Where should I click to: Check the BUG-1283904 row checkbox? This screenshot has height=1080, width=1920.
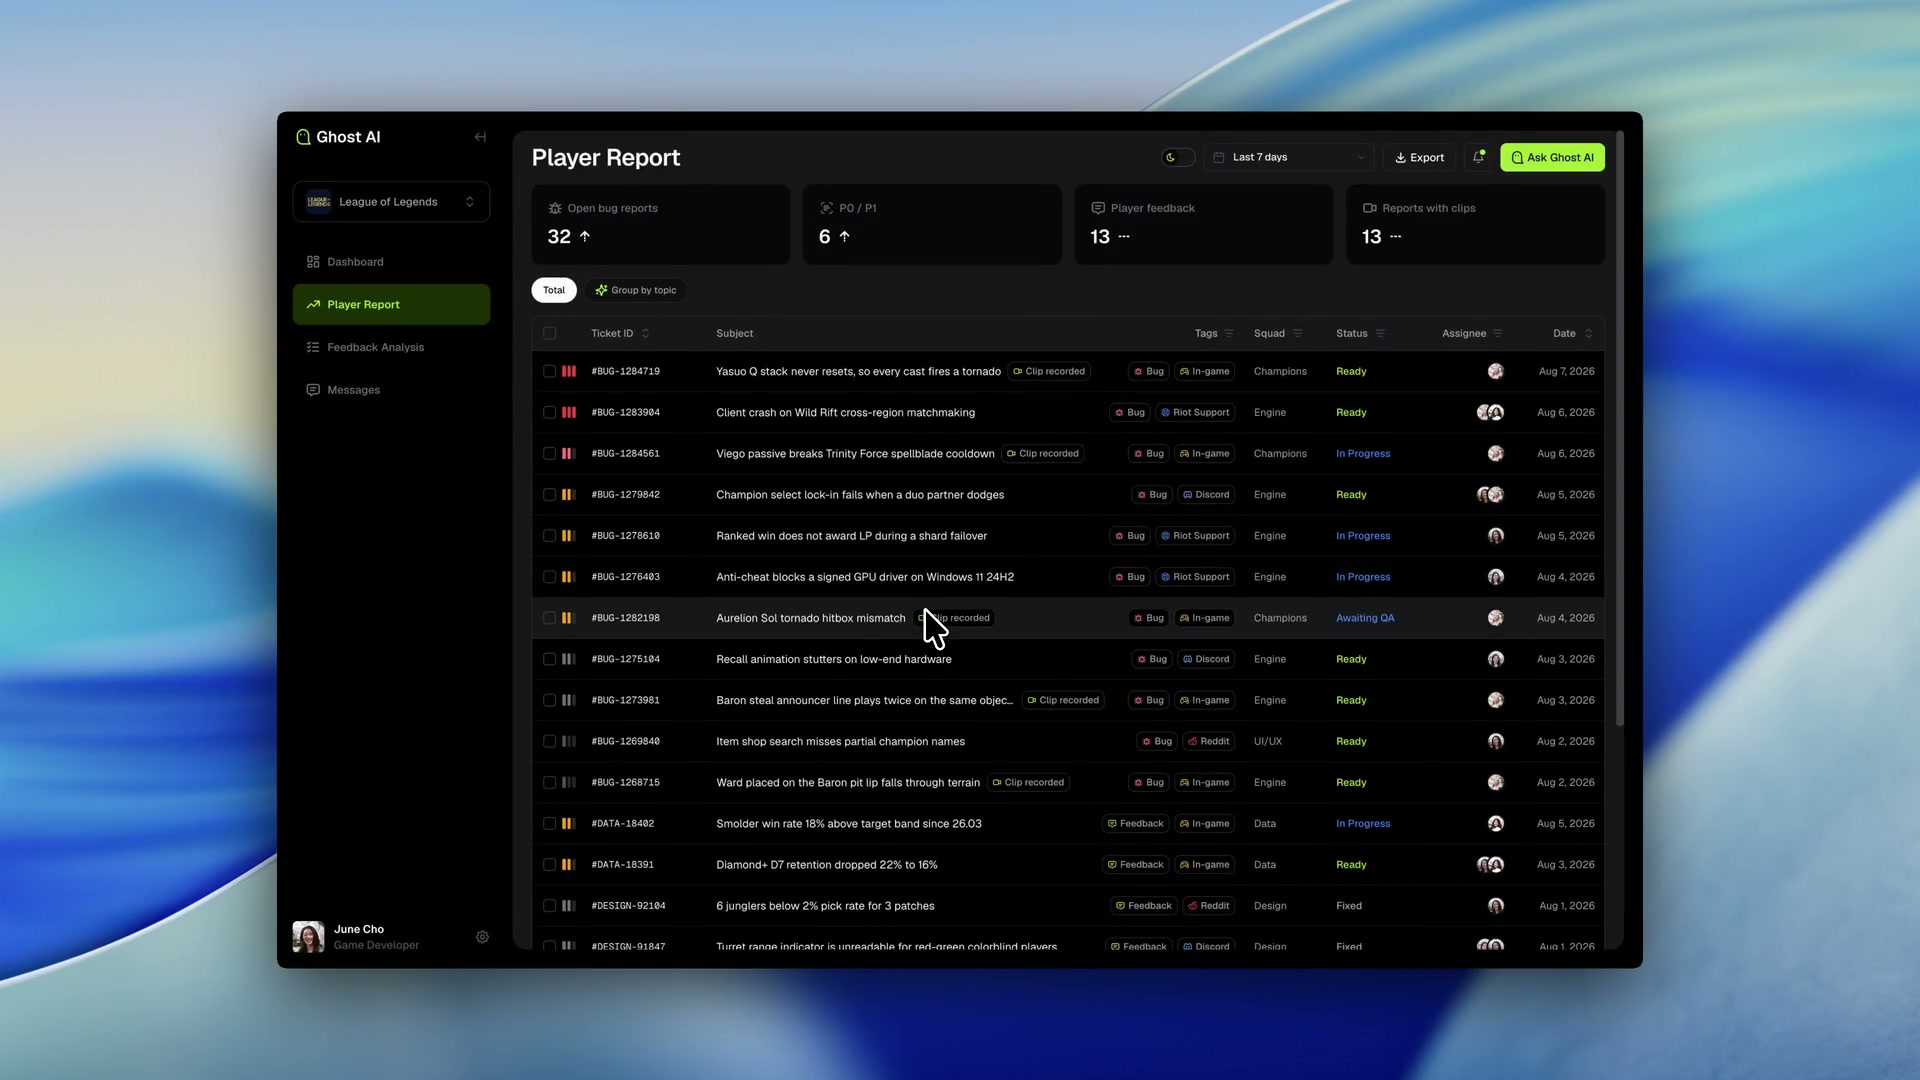pos(549,412)
